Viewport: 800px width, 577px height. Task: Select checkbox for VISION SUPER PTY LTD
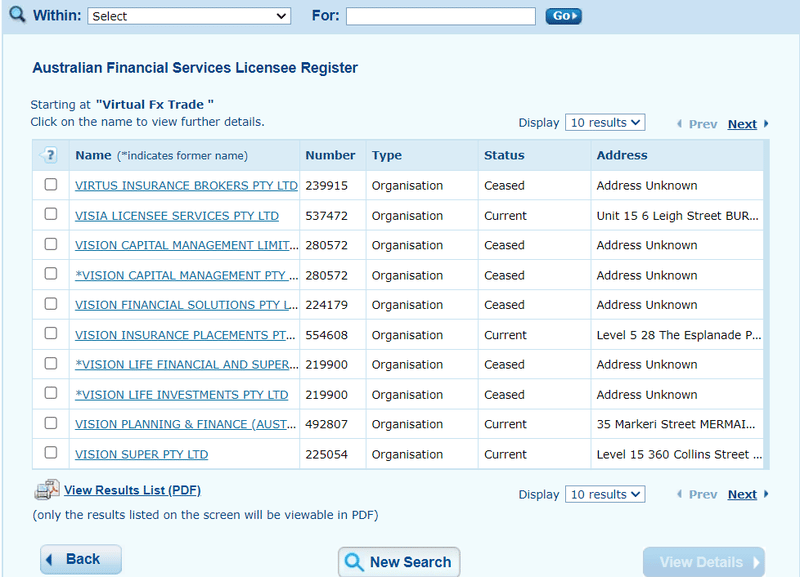pyautogui.click(x=51, y=453)
